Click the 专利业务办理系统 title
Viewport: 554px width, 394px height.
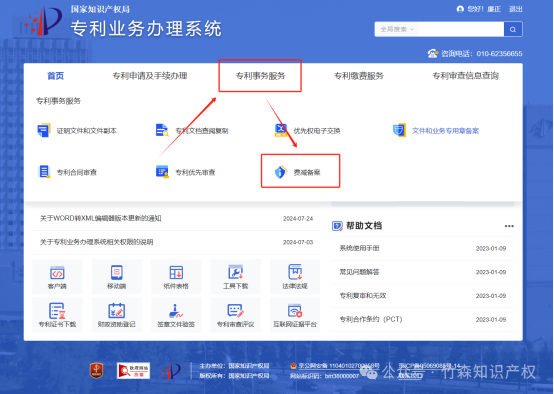pos(146,29)
